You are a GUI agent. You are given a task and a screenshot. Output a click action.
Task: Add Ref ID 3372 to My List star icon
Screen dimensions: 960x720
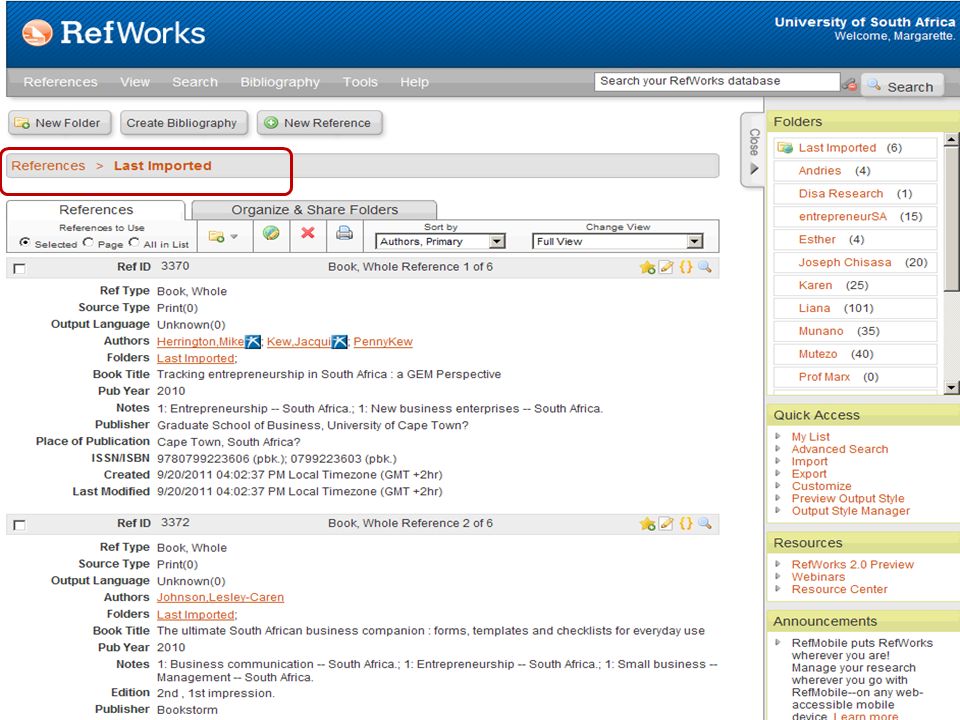click(647, 523)
